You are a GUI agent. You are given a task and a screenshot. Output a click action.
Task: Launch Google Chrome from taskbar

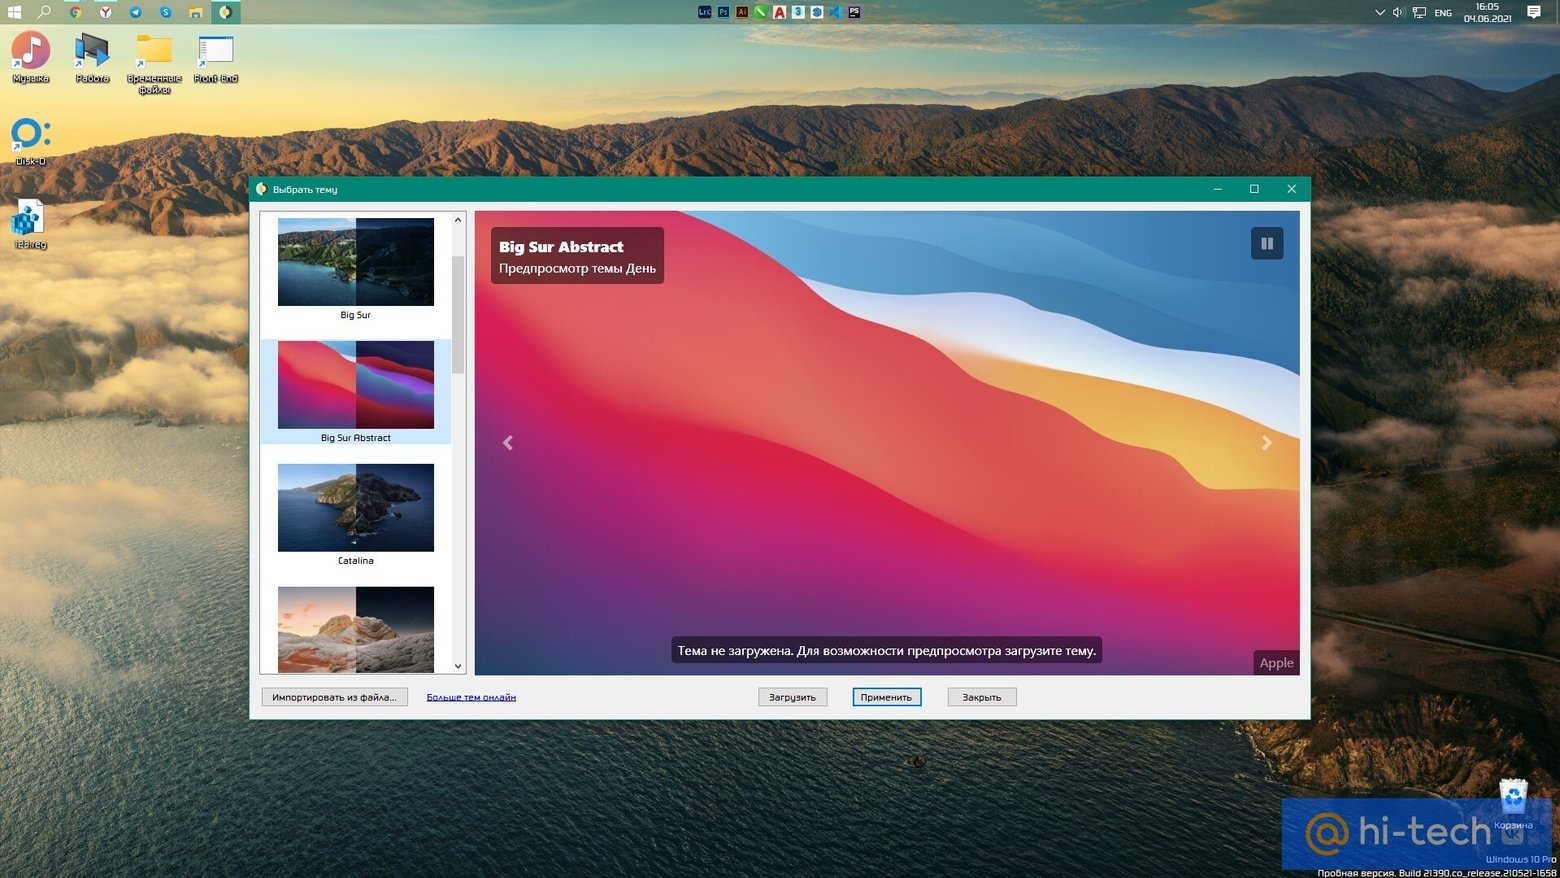pyautogui.click(x=75, y=12)
